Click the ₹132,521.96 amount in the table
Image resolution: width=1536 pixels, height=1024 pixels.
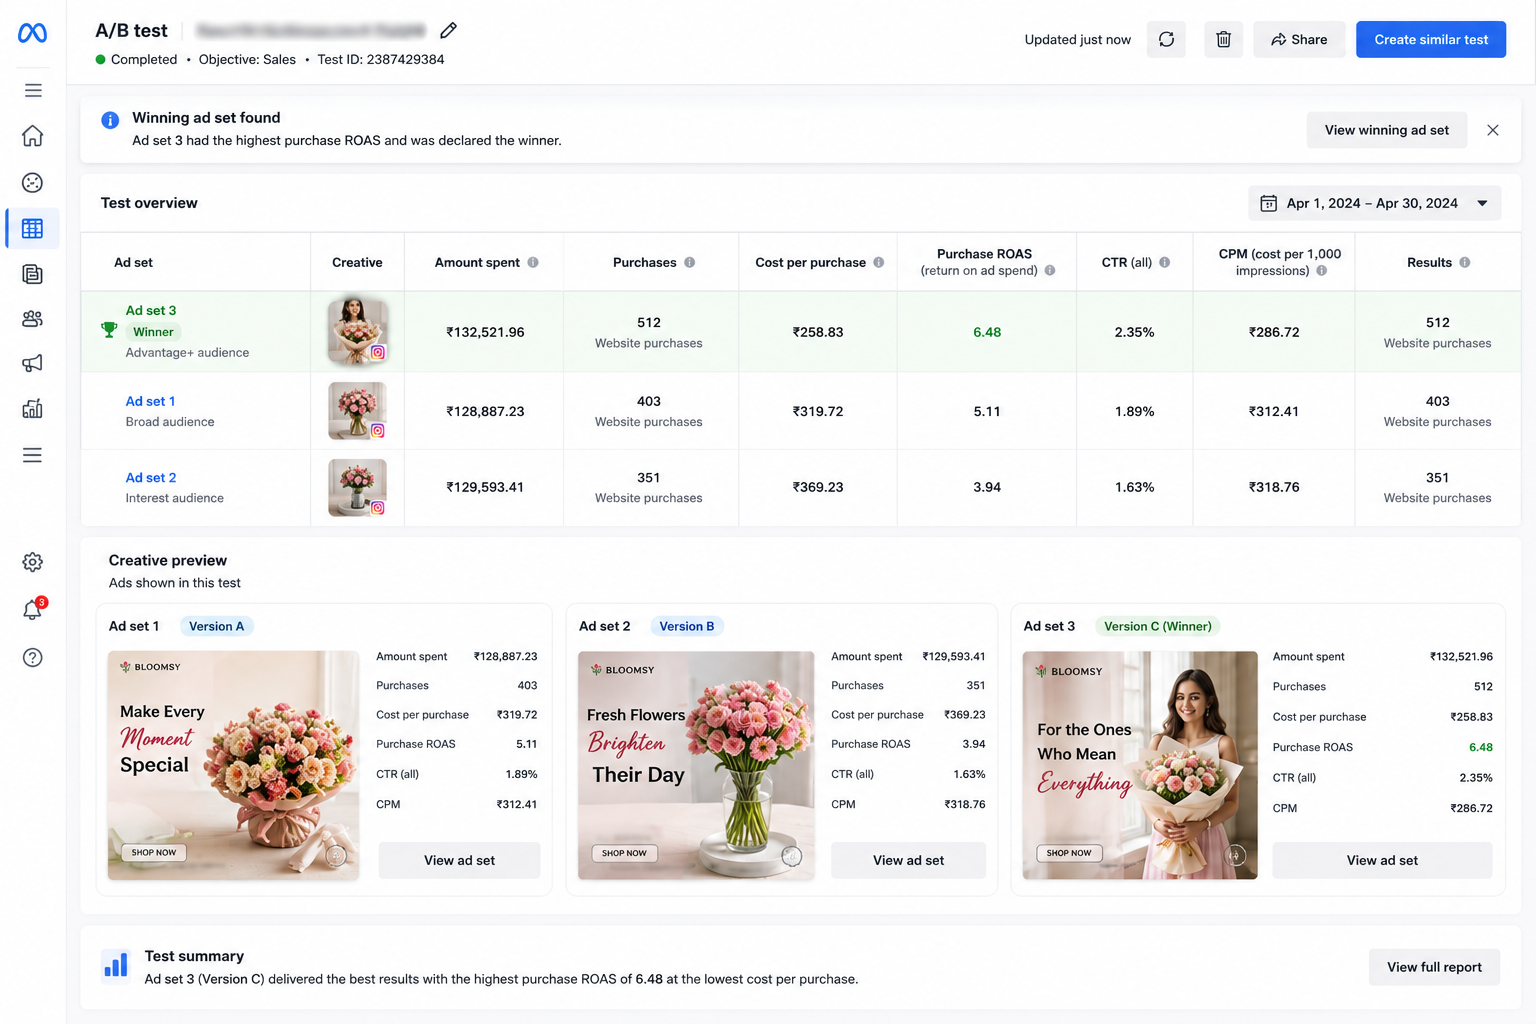(485, 332)
